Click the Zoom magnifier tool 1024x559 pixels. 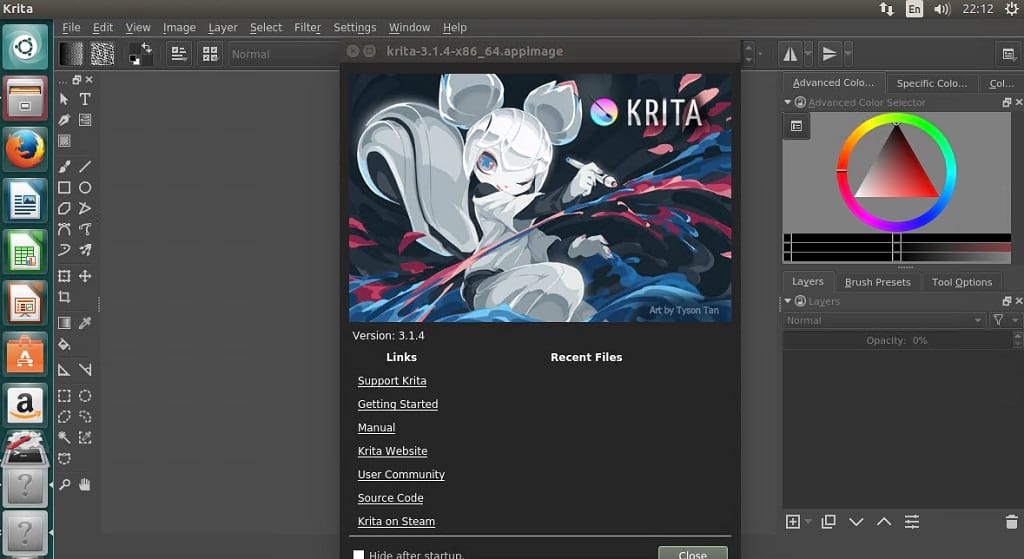coord(64,484)
